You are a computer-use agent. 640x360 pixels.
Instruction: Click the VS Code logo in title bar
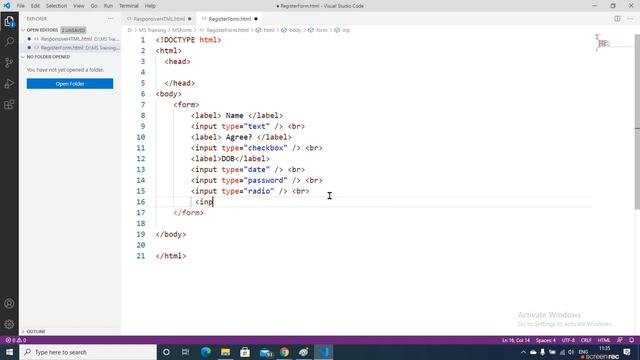[x=7, y=6]
